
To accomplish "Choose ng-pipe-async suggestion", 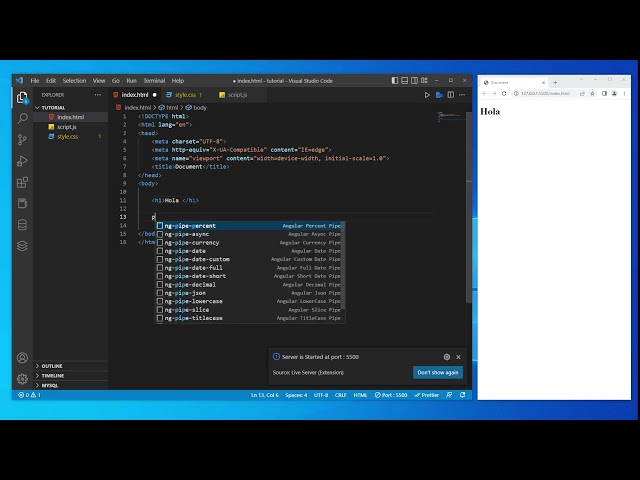I will pos(249,234).
